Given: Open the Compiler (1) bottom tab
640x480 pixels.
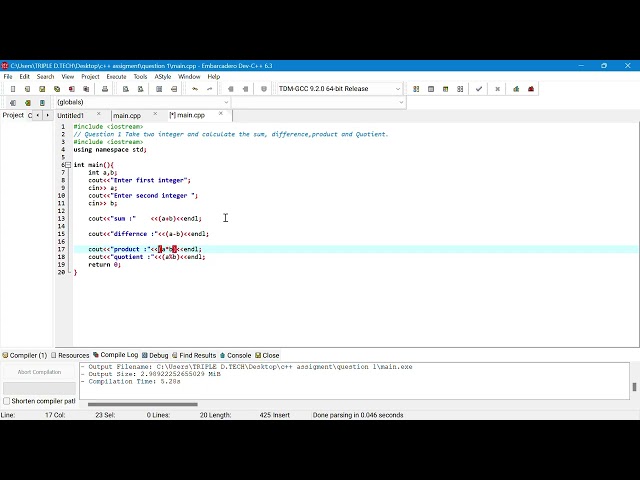Looking at the screenshot, I should pos(25,356).
